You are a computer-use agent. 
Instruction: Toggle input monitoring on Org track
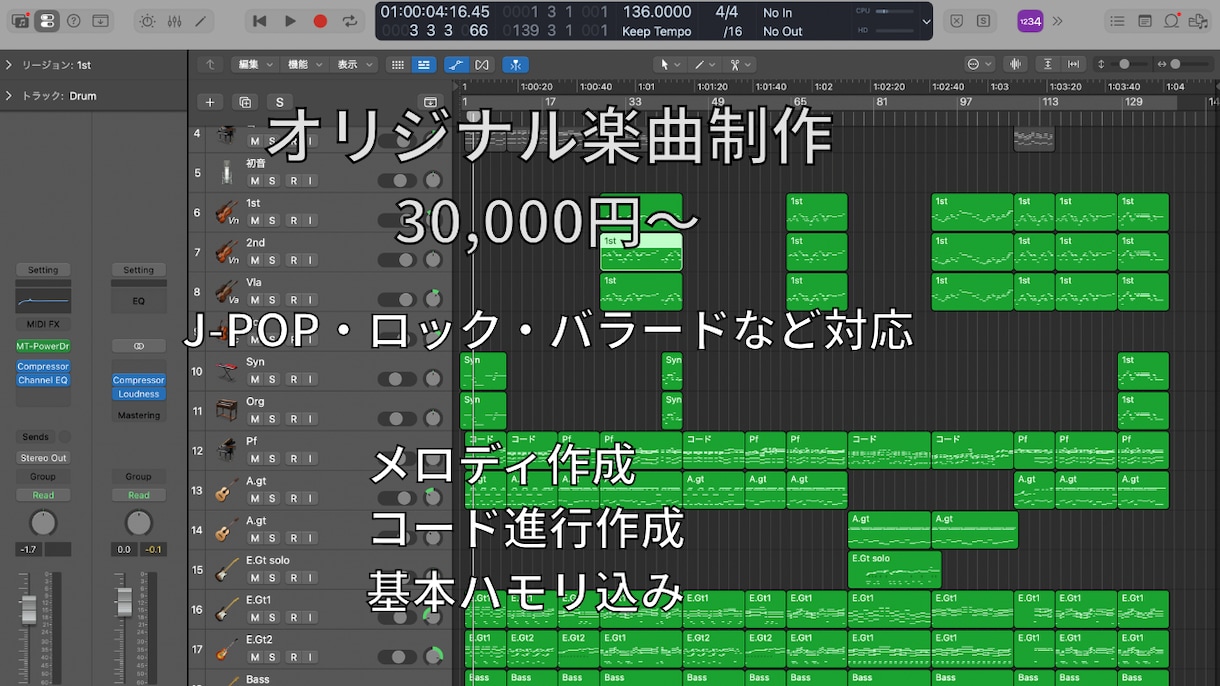(x=311, y=419)
